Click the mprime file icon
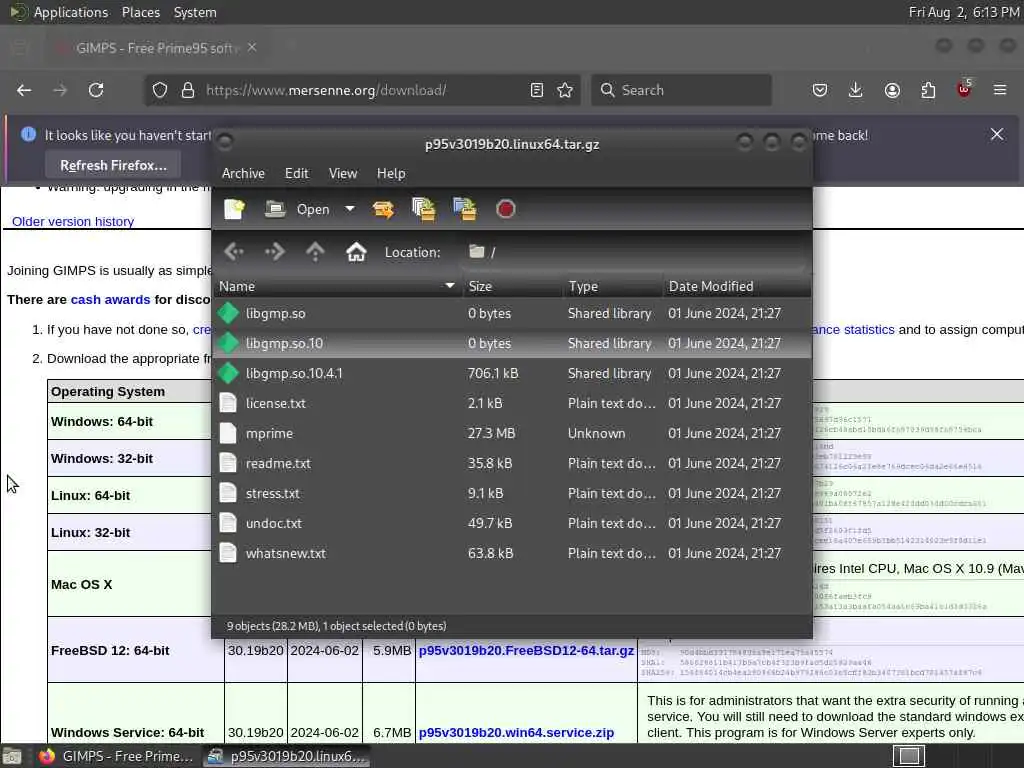 pyautogui.click(x=228, y=434)
